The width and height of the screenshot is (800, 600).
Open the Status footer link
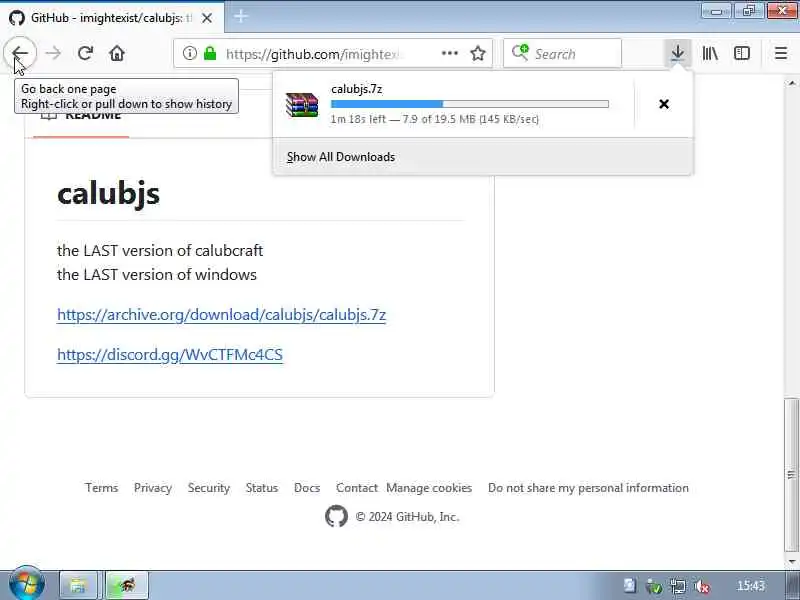pos(262,488)
